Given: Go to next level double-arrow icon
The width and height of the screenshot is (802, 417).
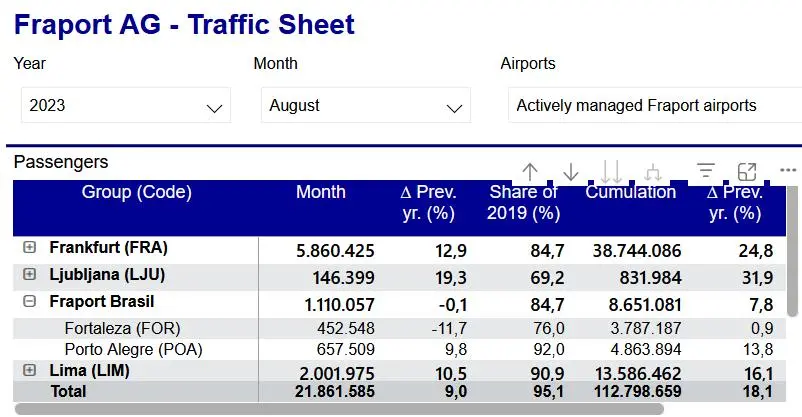Looking at the screenshot, I should point(611,172).
